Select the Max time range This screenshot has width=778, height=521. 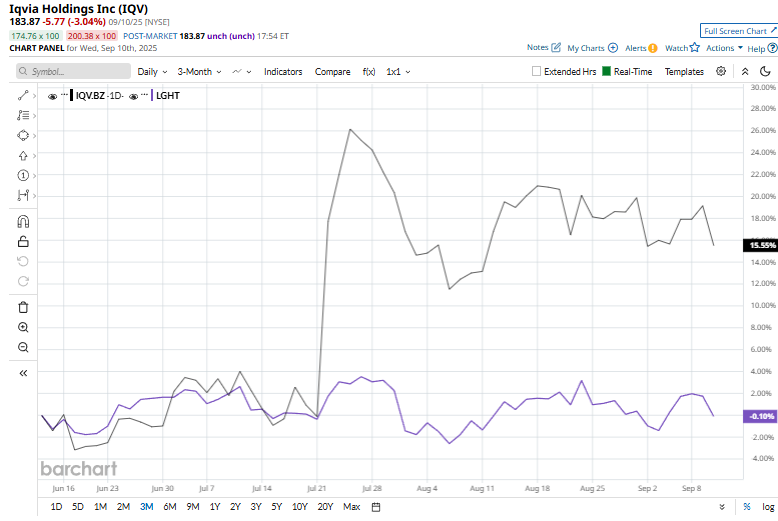tap(351, 507)
